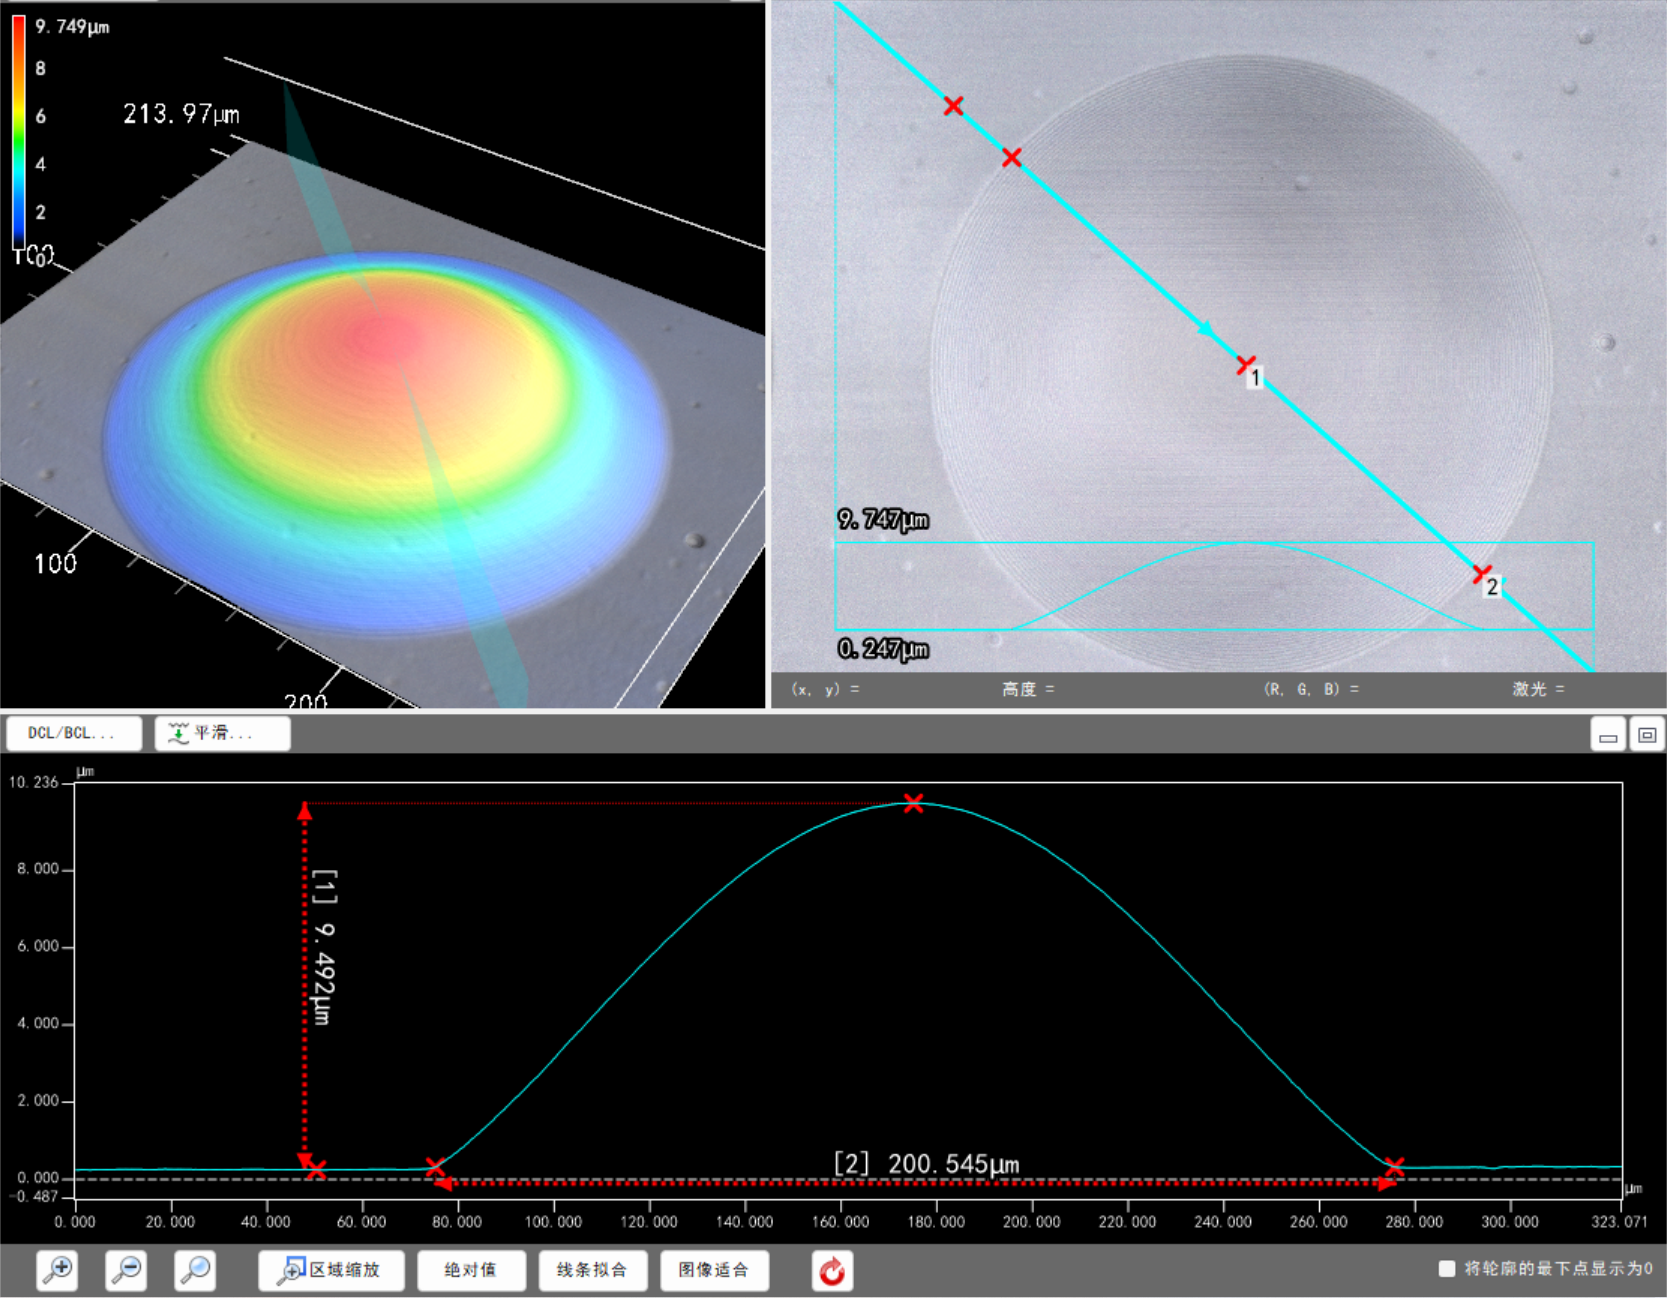The width and height of the screenshot is (1667, 1298).
Task: Click the 绝对值 button
Action: [x=470, y=1270]
